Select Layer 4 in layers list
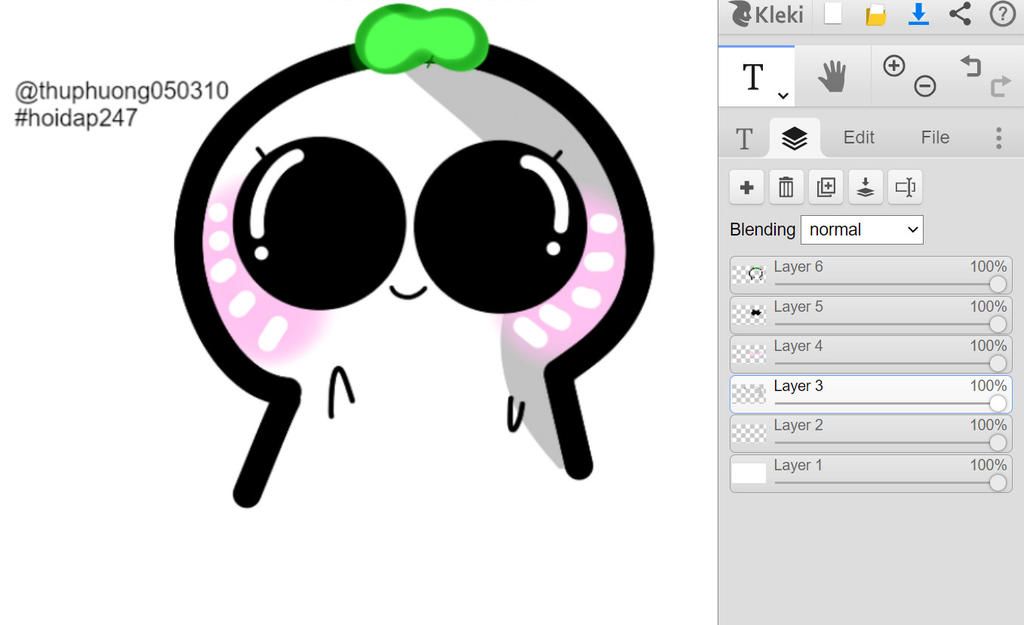Viewport: 1024px width, 625px height. click(871, 354)
